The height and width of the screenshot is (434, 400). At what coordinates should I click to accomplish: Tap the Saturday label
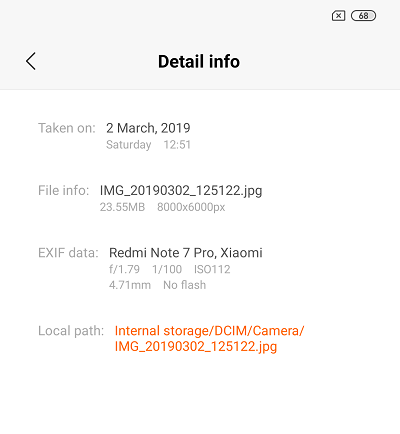click(x=129, y=145)
